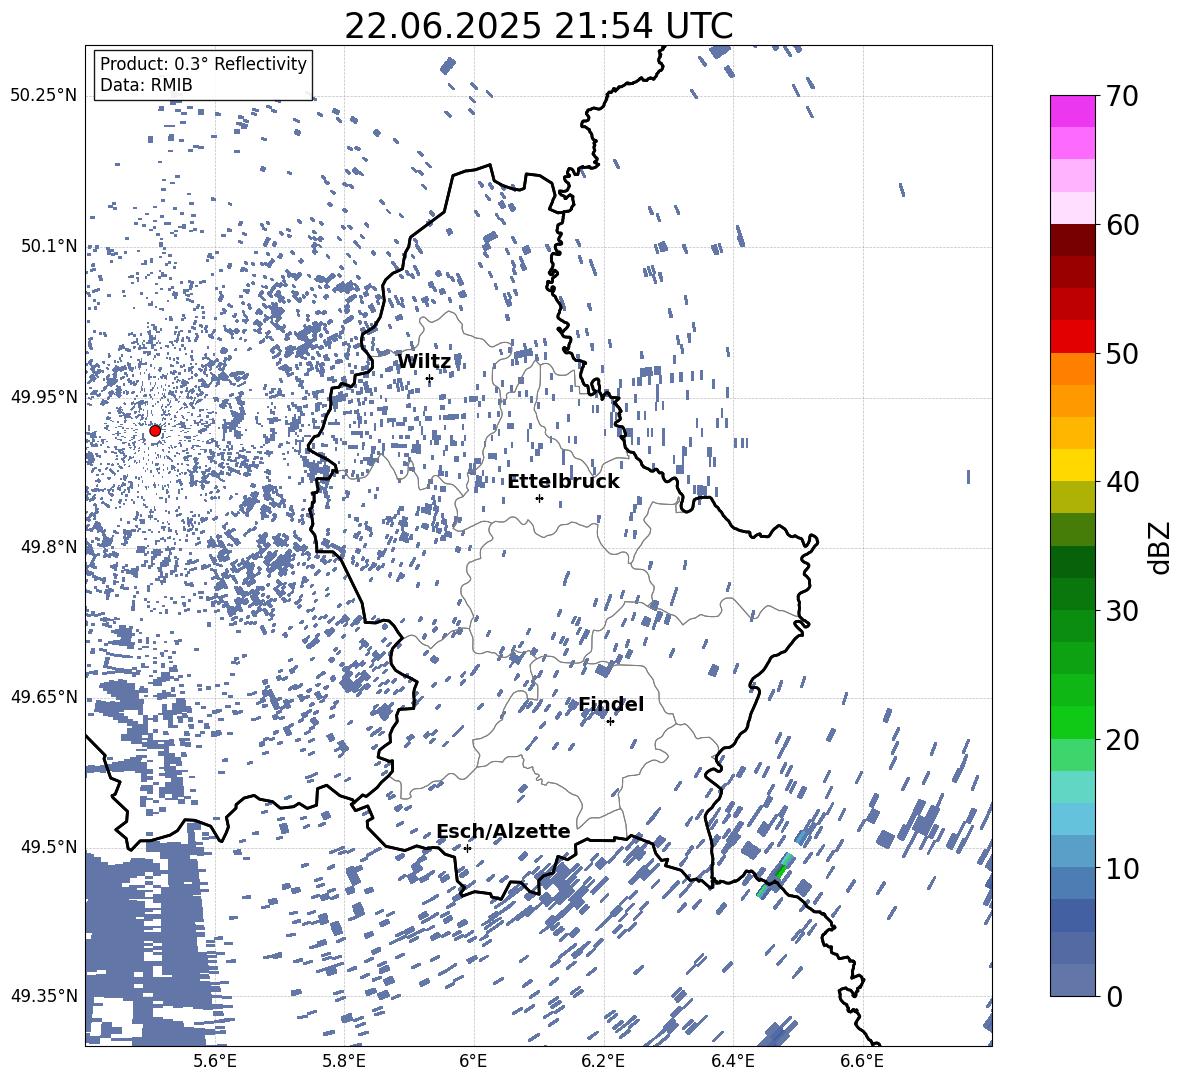Screen dimensions: 1184x1081
Task: Click the colorbar tick label 40
Action: click(1122, 482)
